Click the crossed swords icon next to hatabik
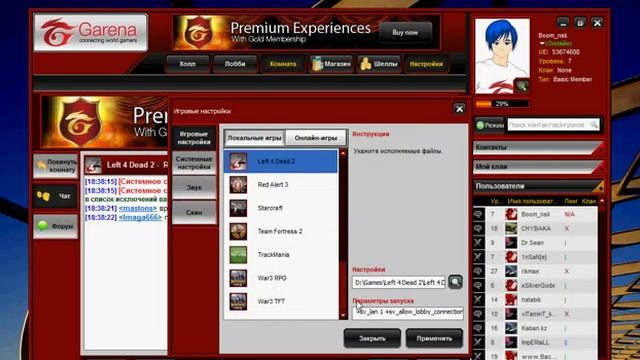Viewport: 640px width, 360px height. point(478,300)
